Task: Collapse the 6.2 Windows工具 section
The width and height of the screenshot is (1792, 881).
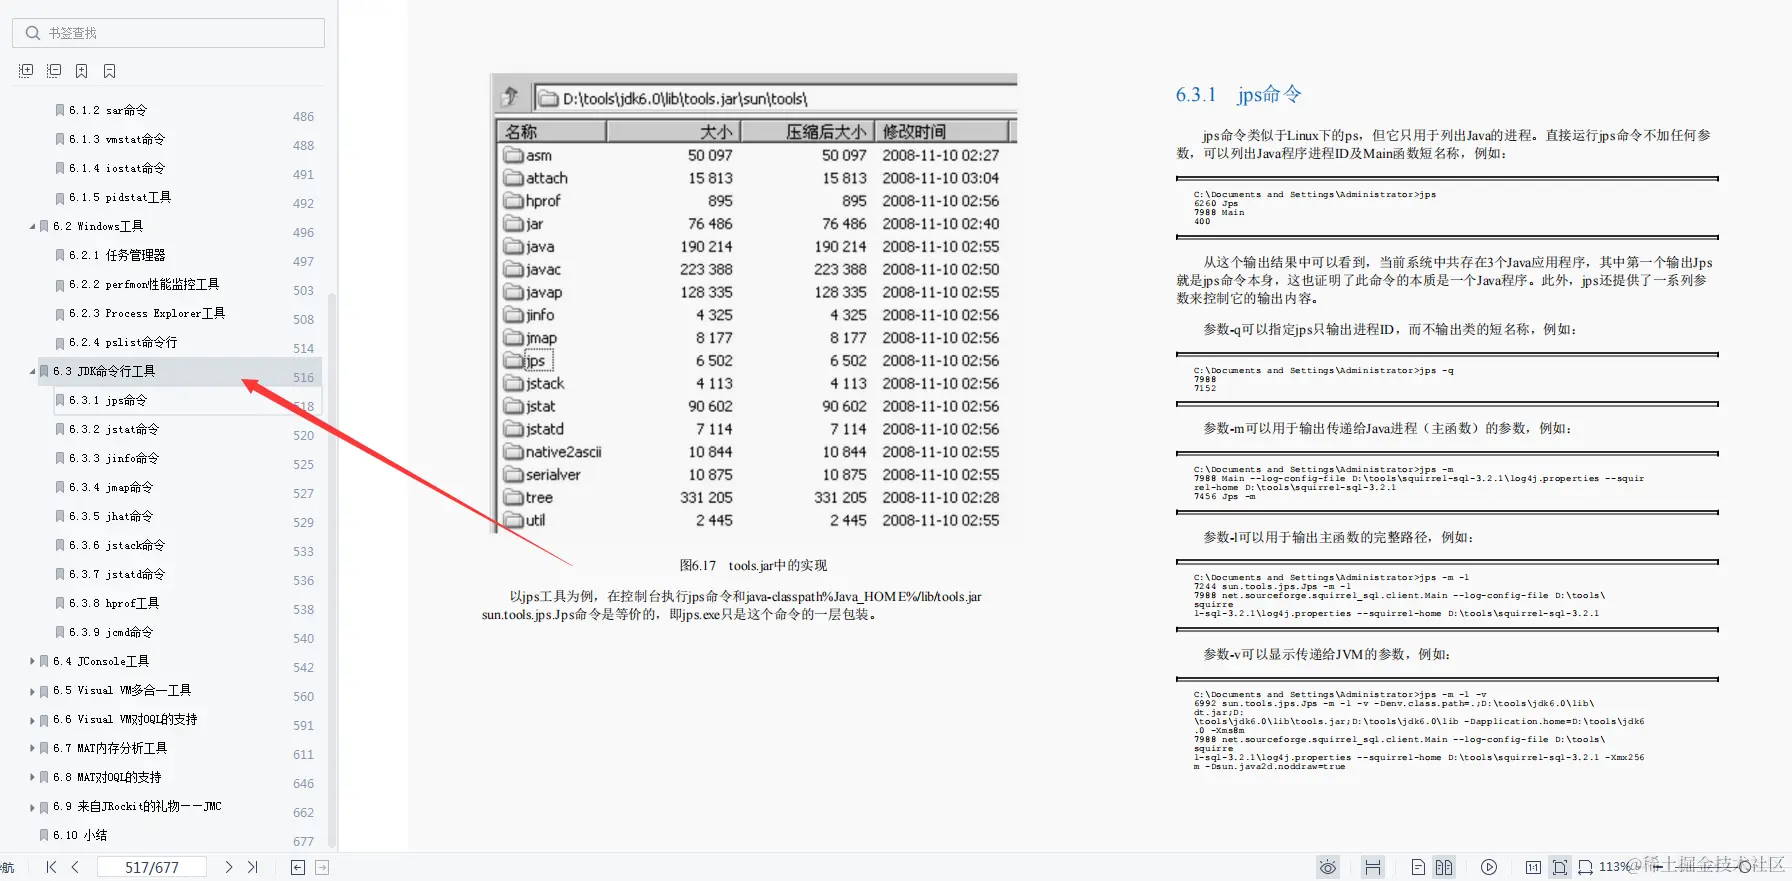Action: click(x=32, y=227)
